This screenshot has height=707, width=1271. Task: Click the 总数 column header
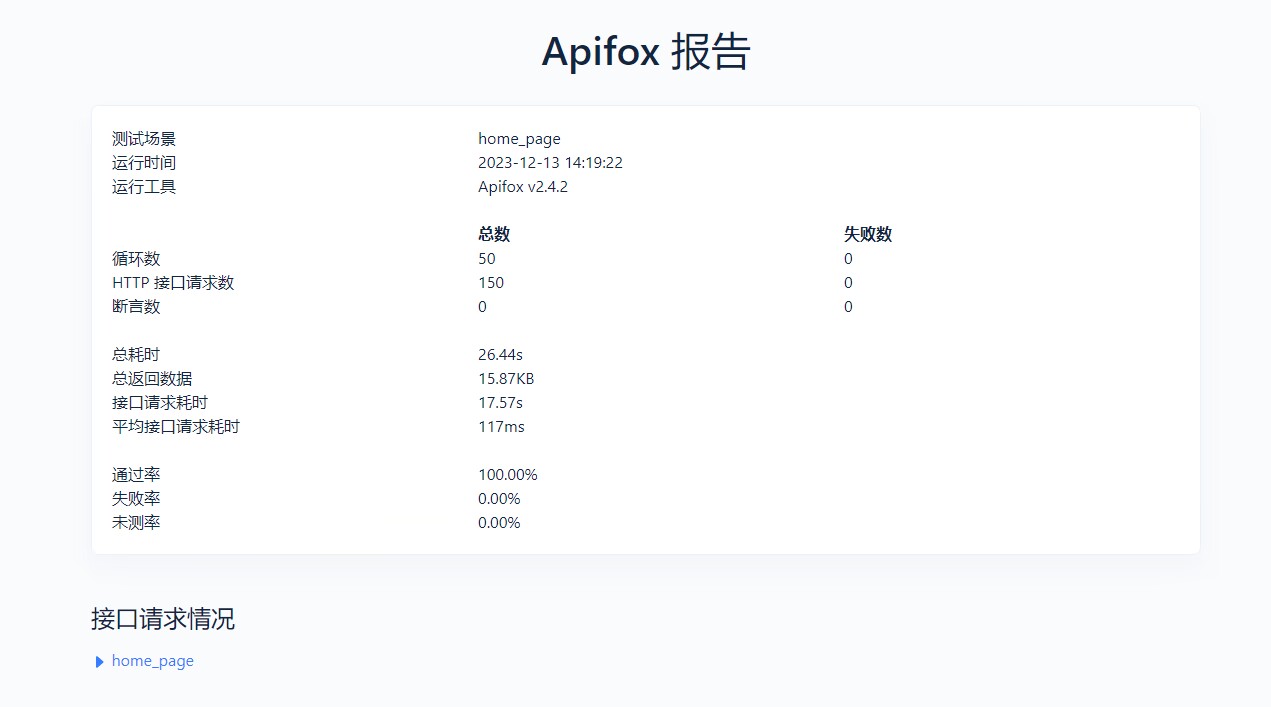coord(494,234)
